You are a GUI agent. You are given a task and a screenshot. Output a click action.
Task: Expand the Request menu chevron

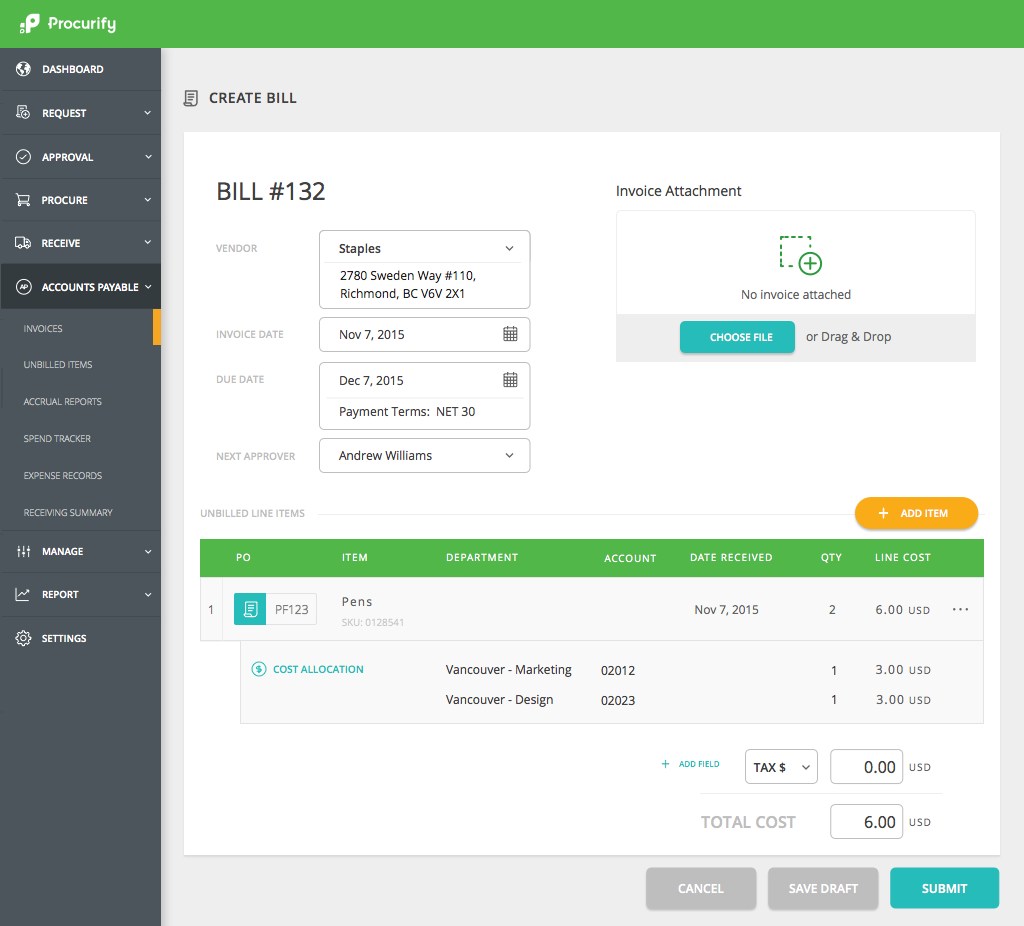click(x=148, y=112)
